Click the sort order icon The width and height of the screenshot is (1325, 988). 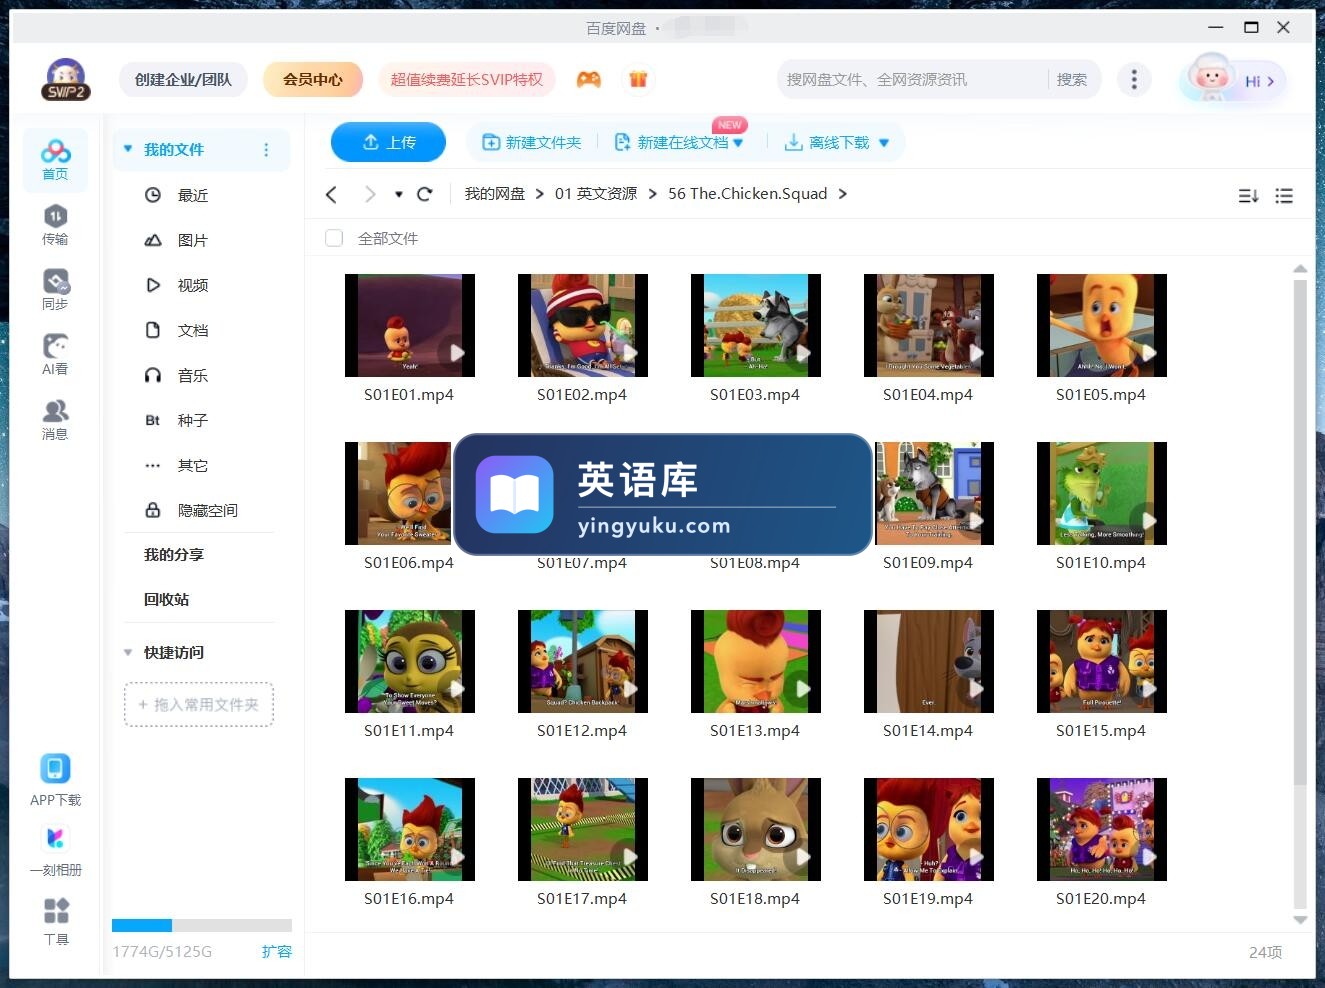pos(1248,196)
